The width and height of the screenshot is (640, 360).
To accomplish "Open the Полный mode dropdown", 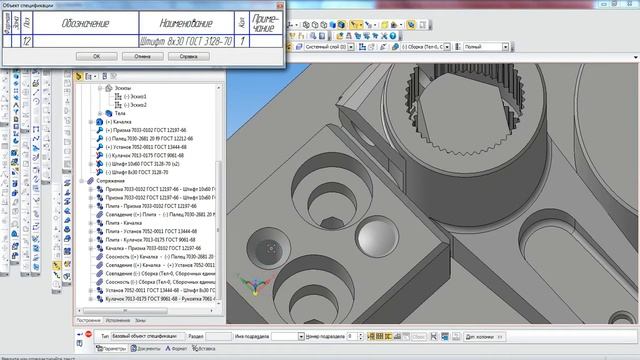I will 505,47.
